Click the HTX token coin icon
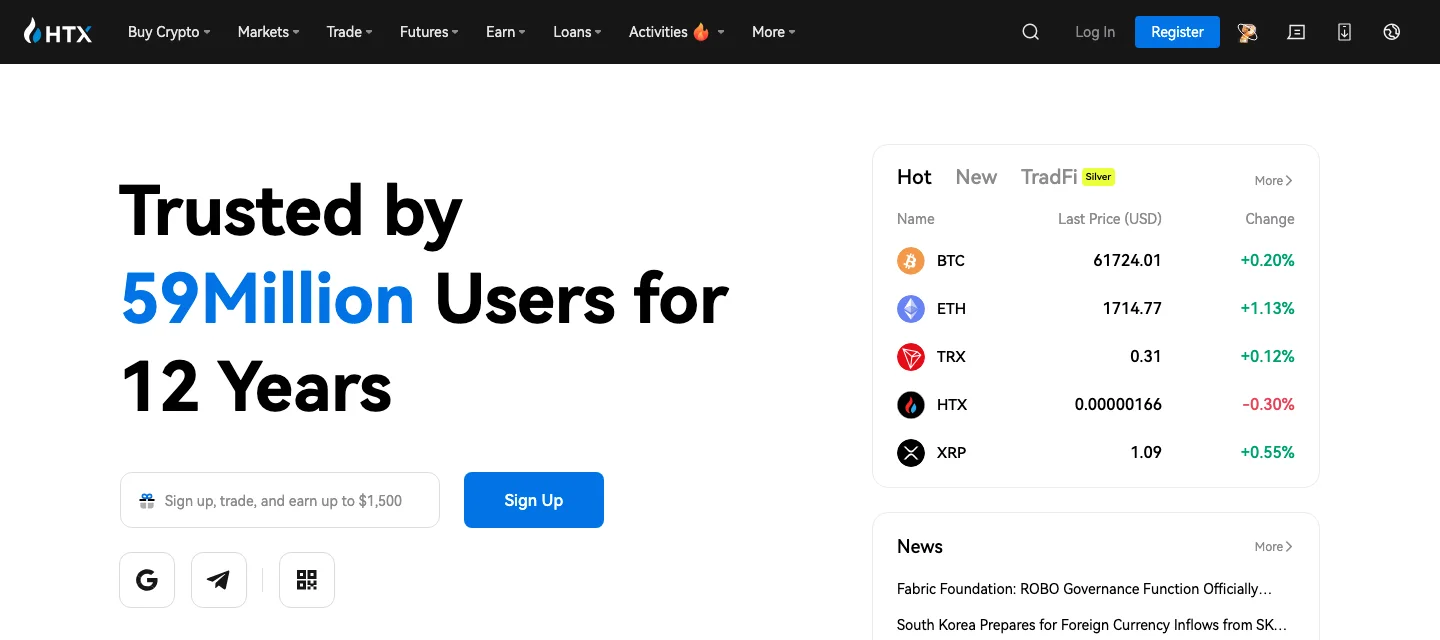Image resolution: width=1440 pixels, height=640 pixels. [911, 405]
